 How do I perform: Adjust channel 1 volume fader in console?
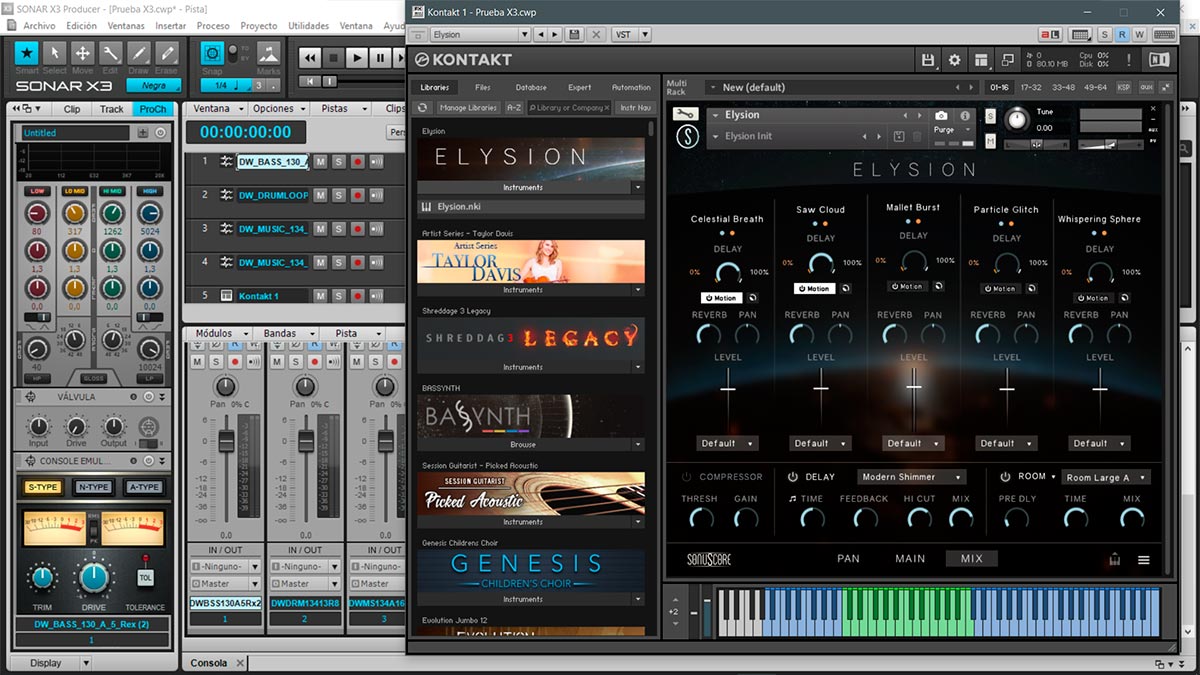click(226, 442)
